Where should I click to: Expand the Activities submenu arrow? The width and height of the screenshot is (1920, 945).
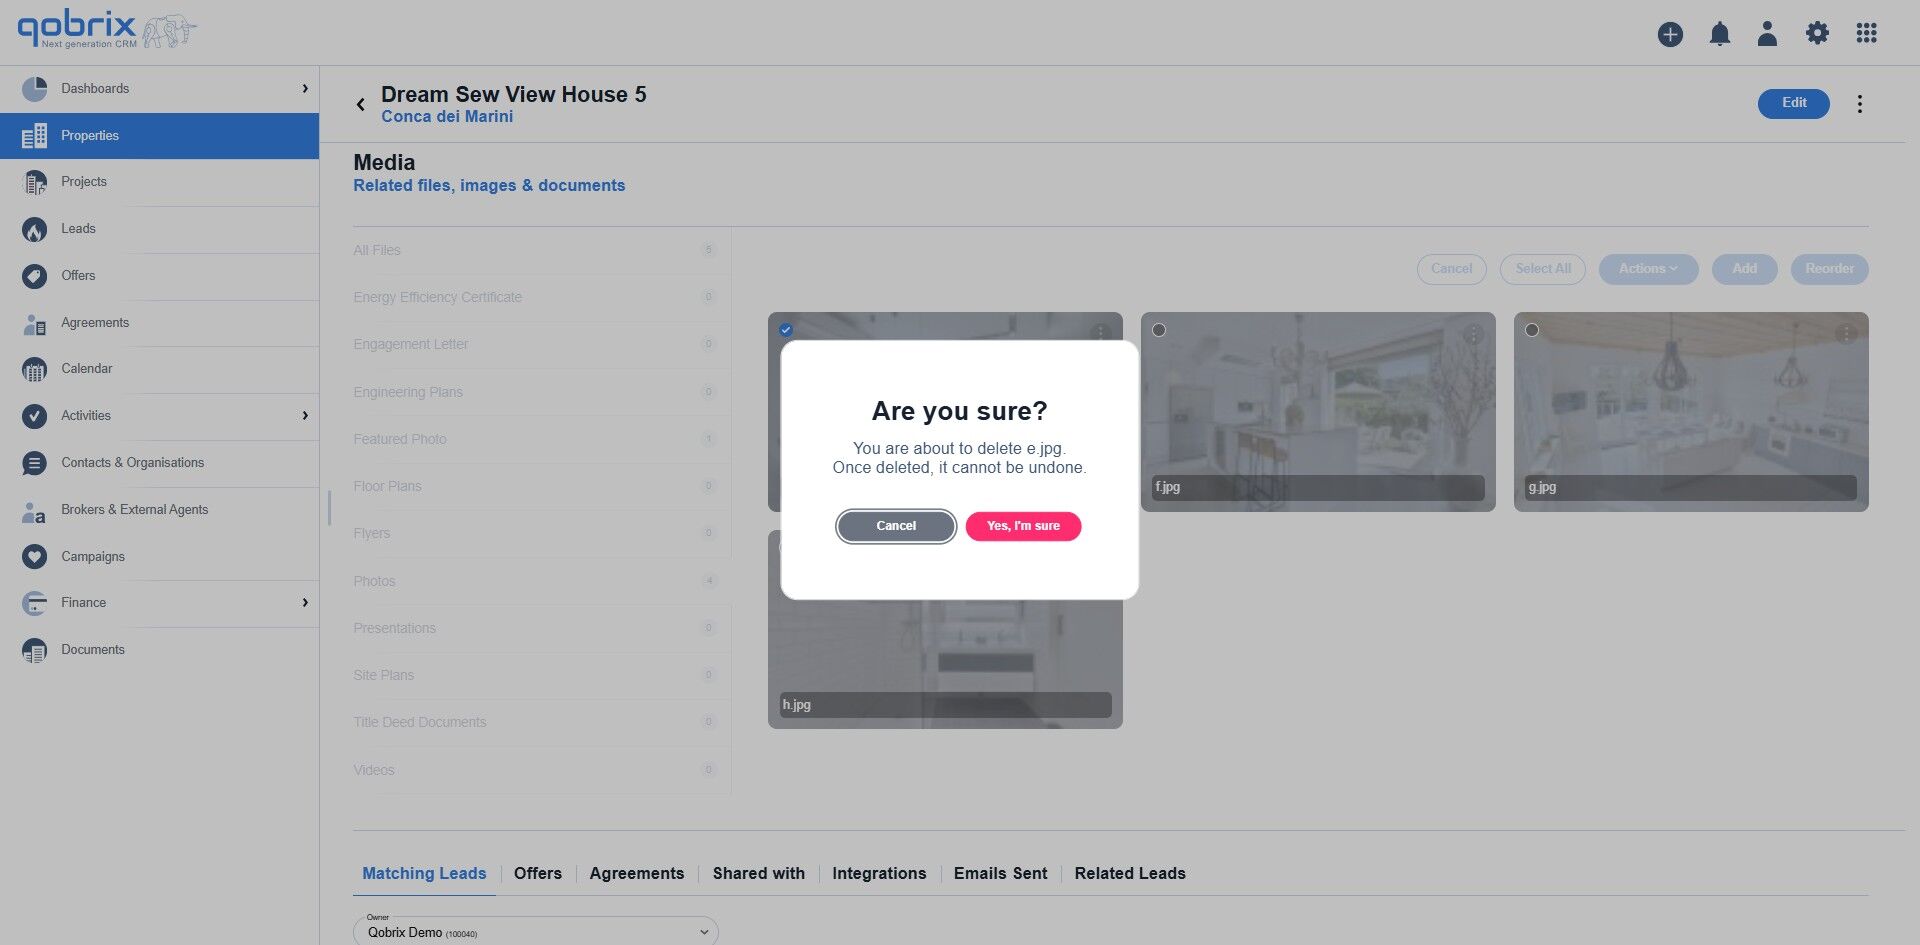305,416
